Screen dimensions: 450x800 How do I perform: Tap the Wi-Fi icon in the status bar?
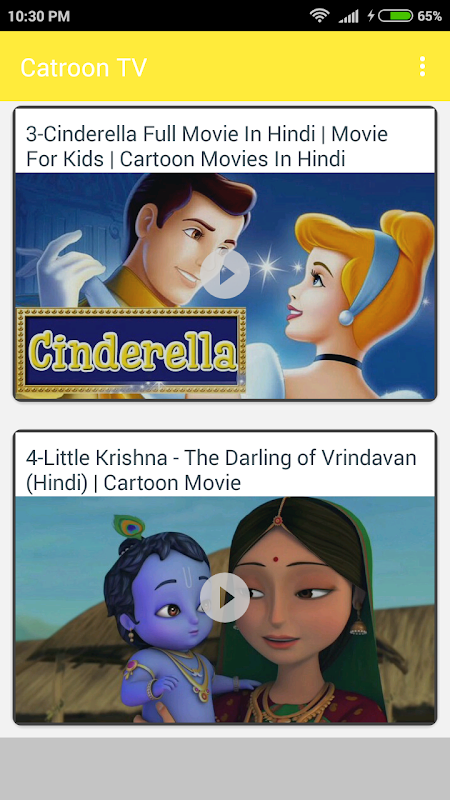tap(319, 15)
